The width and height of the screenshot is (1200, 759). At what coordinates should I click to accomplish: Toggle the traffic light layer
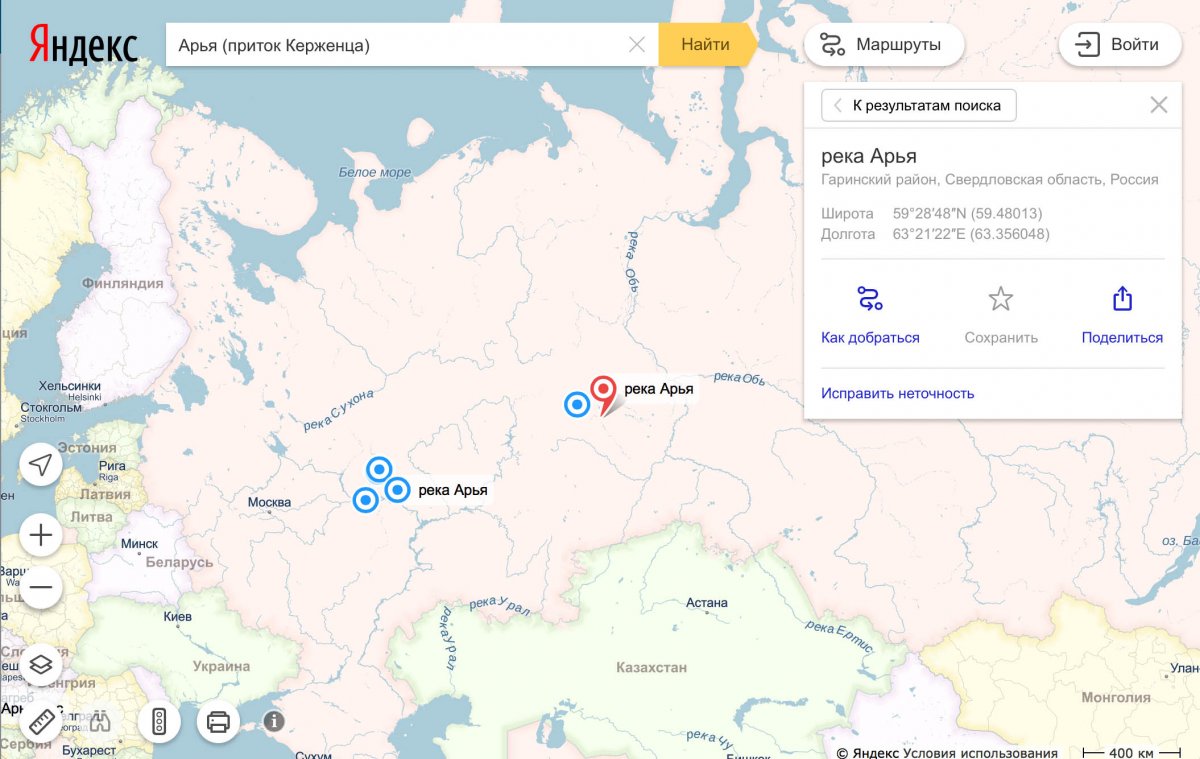tap(159, 721)
